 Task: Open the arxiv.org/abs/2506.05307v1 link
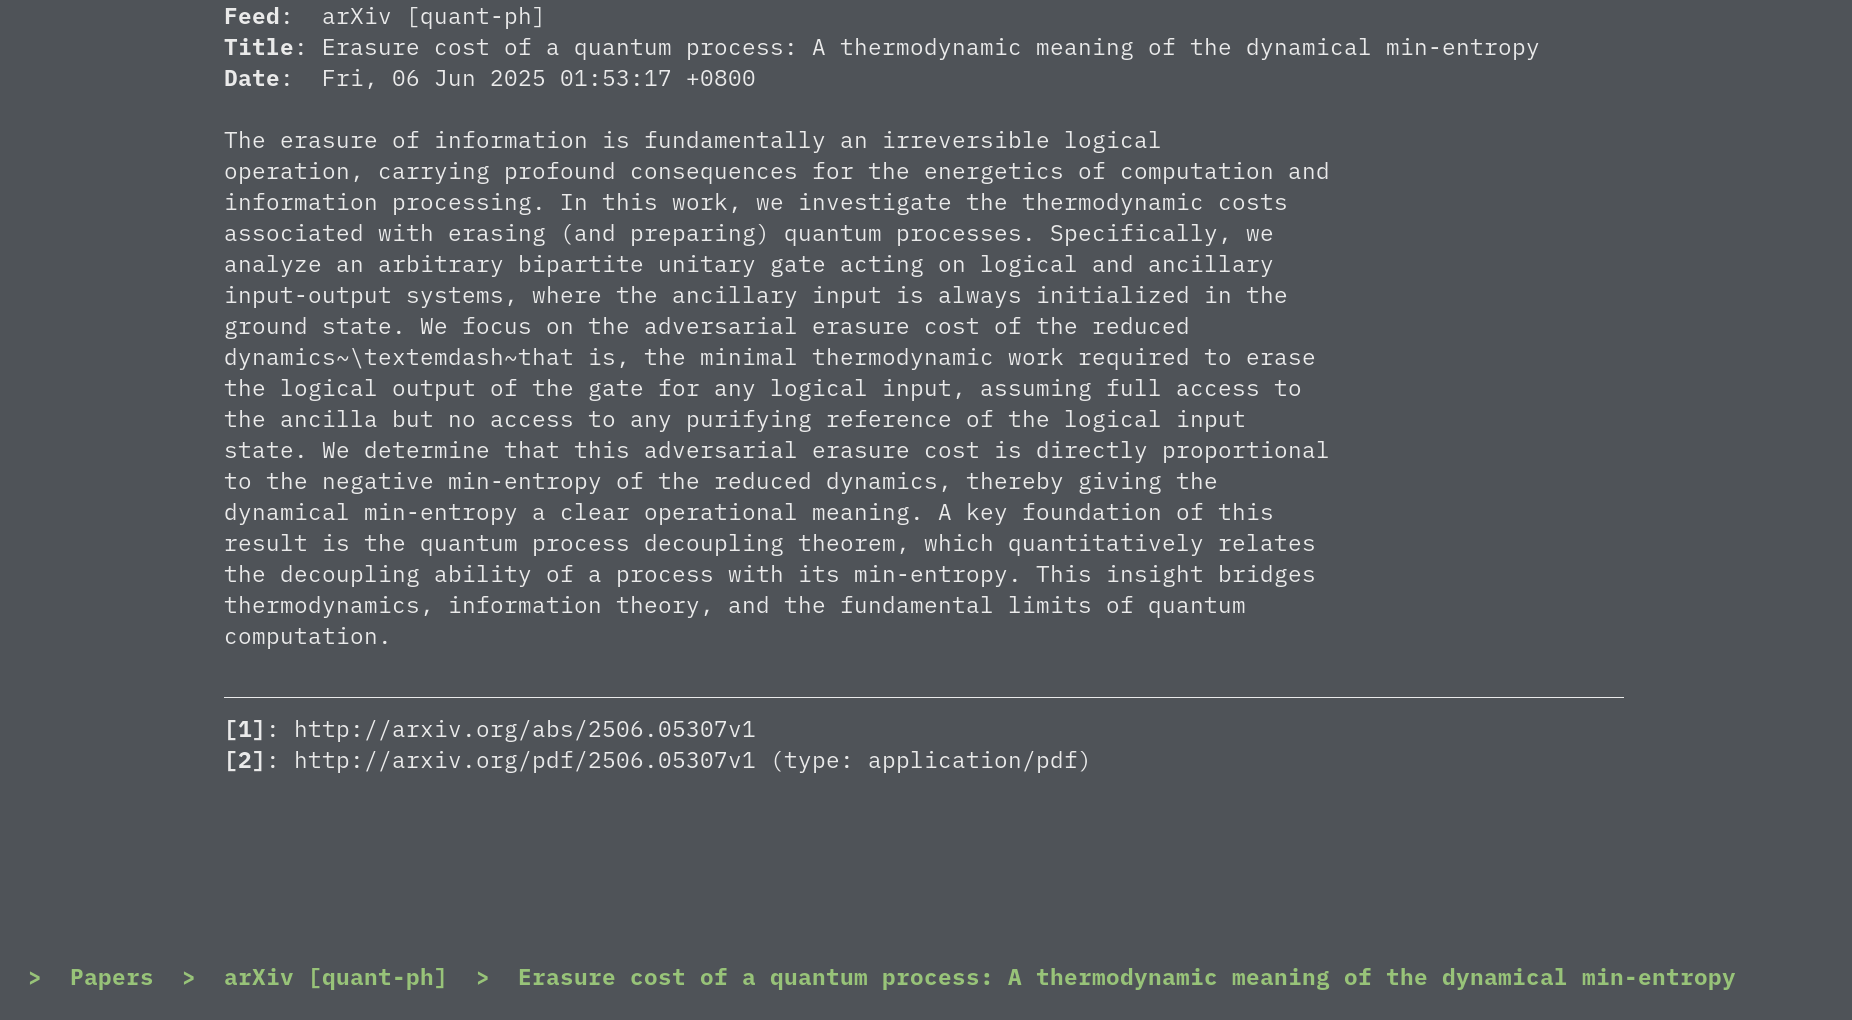524,730
